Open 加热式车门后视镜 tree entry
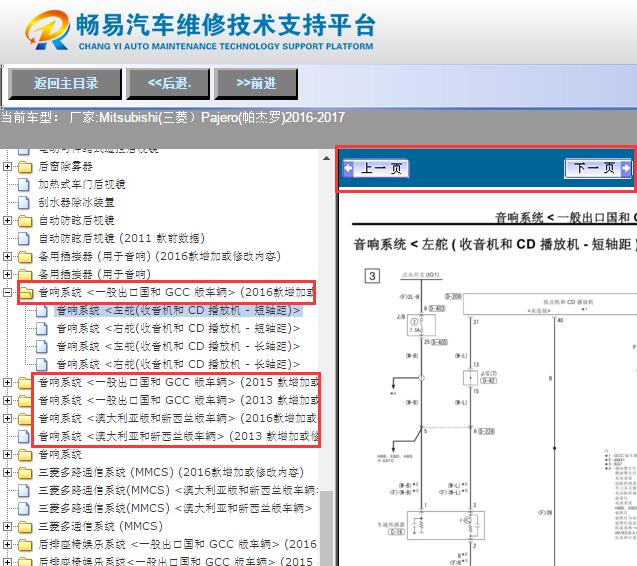The width and height of the screenshot is (637, 566). (x=82, y=184)
